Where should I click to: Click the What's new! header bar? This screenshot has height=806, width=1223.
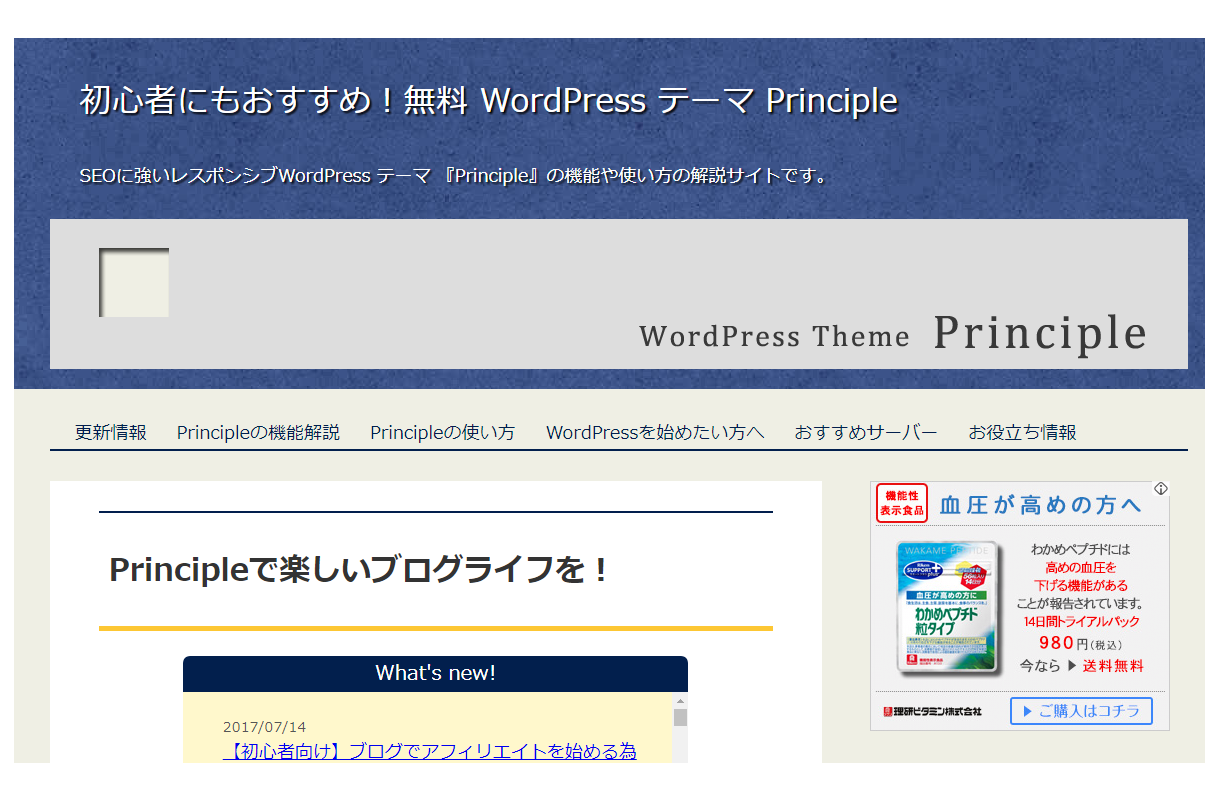(435, 673)
